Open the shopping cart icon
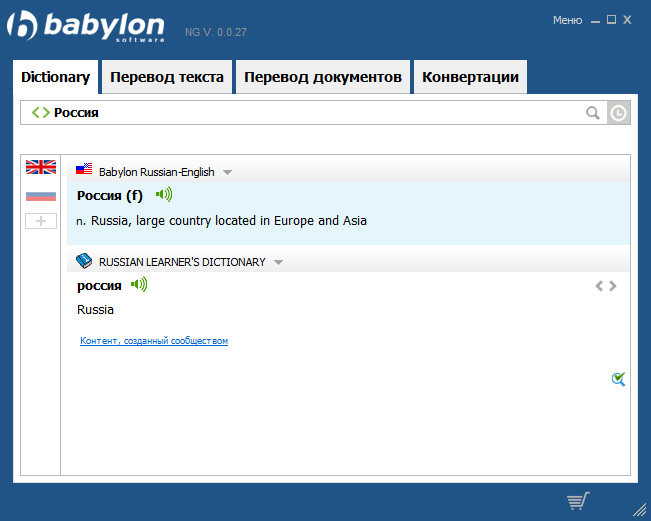This screenshot has width=651, height=521. 577,500
